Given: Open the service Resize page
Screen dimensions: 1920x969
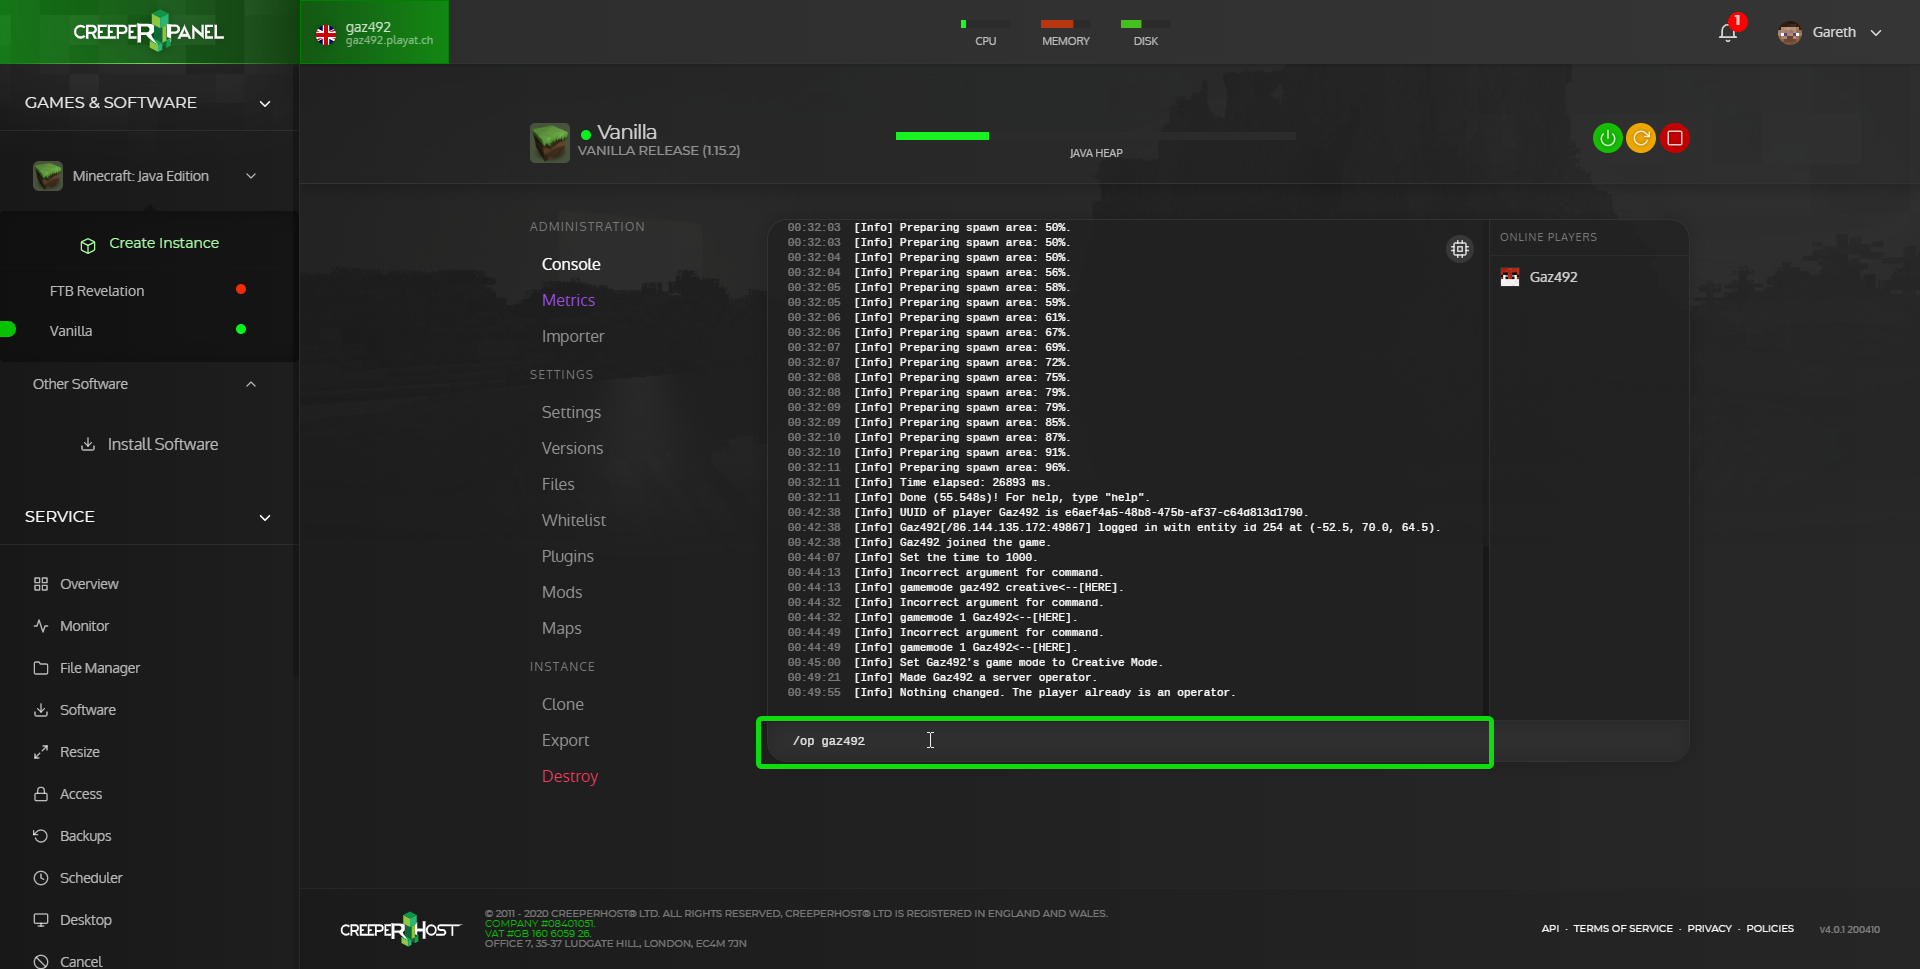Looking at the screenshot, I should pos(80,752).
